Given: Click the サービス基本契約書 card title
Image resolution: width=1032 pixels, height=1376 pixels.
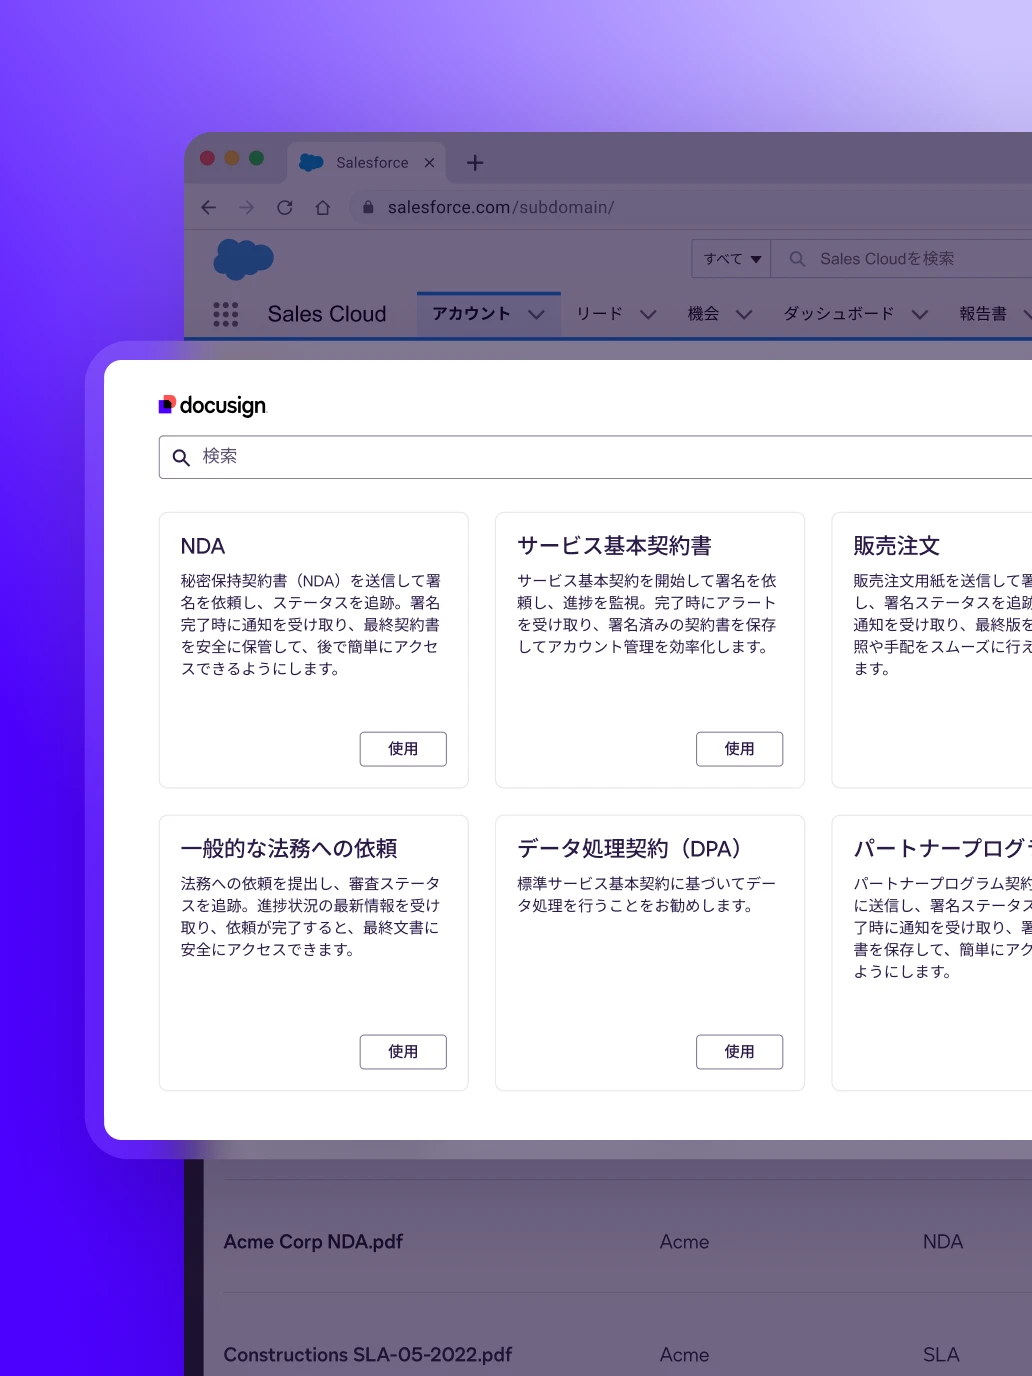Looking at the screenshot, I should coord(614,546).
